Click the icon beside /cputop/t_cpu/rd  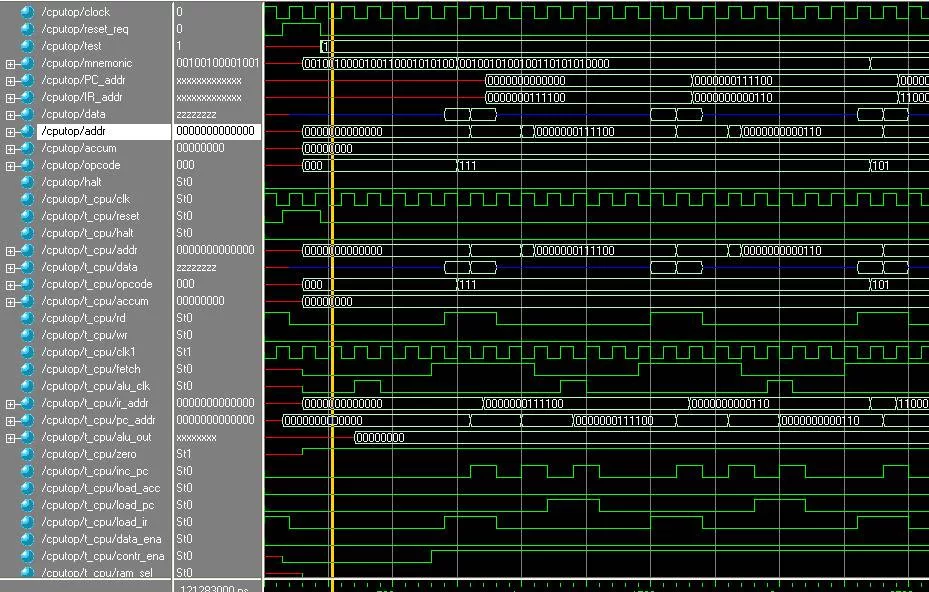[27, 318]
